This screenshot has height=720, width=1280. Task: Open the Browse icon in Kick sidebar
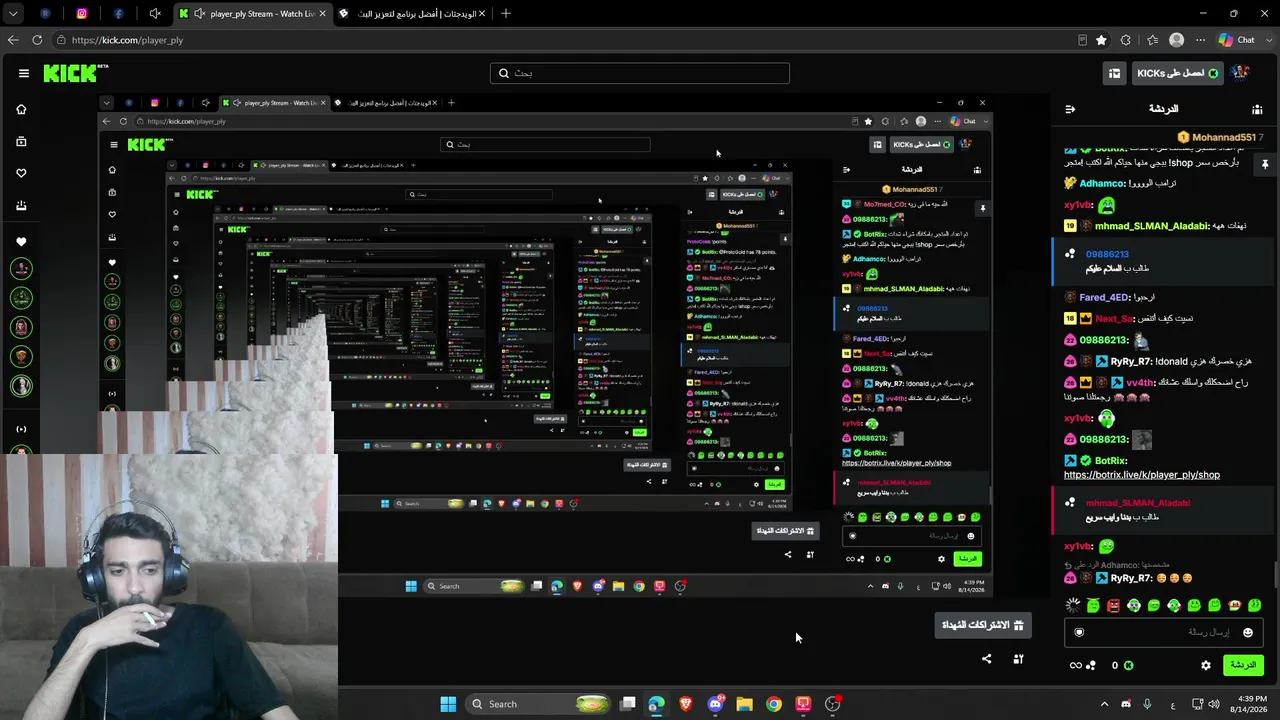coord(21,141)
